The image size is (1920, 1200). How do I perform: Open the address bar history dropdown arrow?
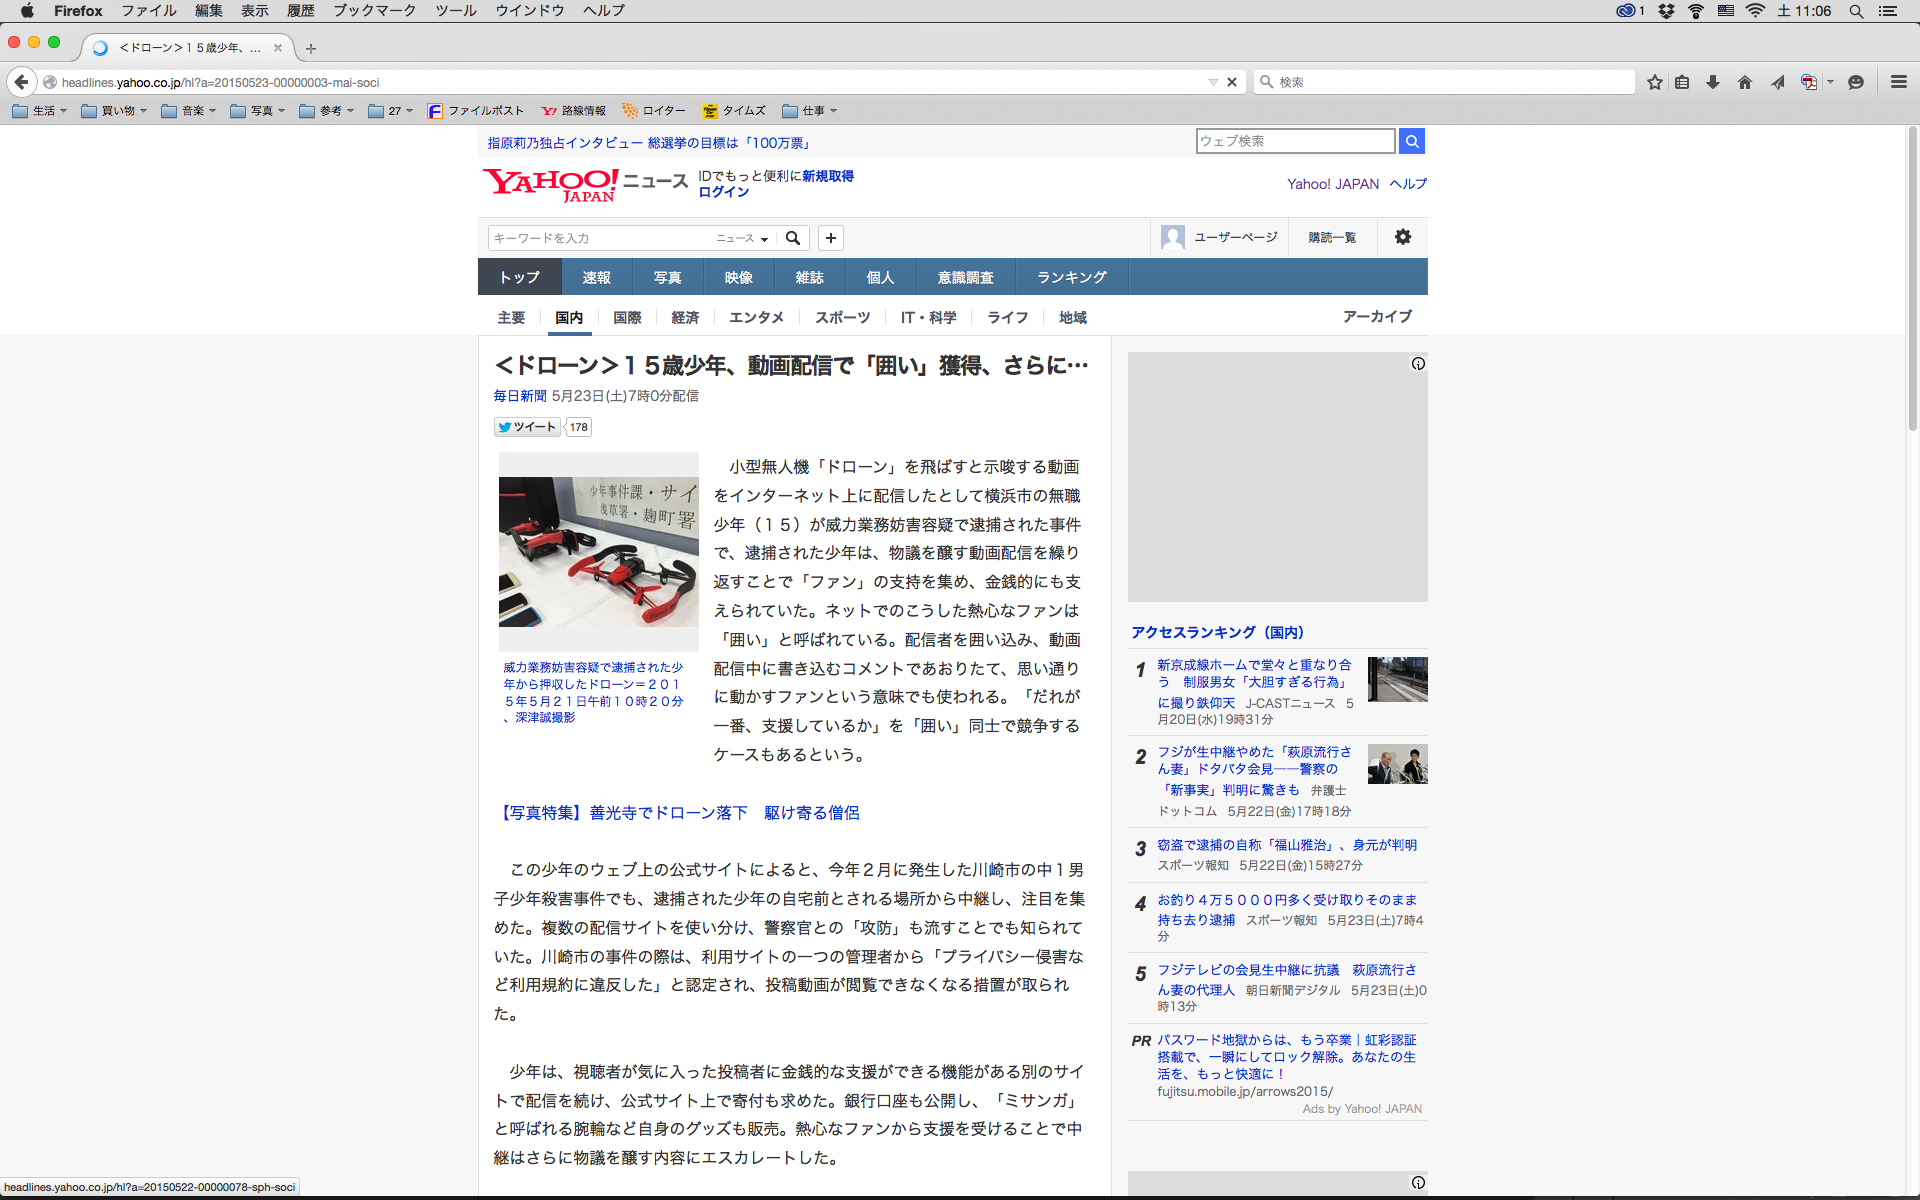[x=1213, y=82]
